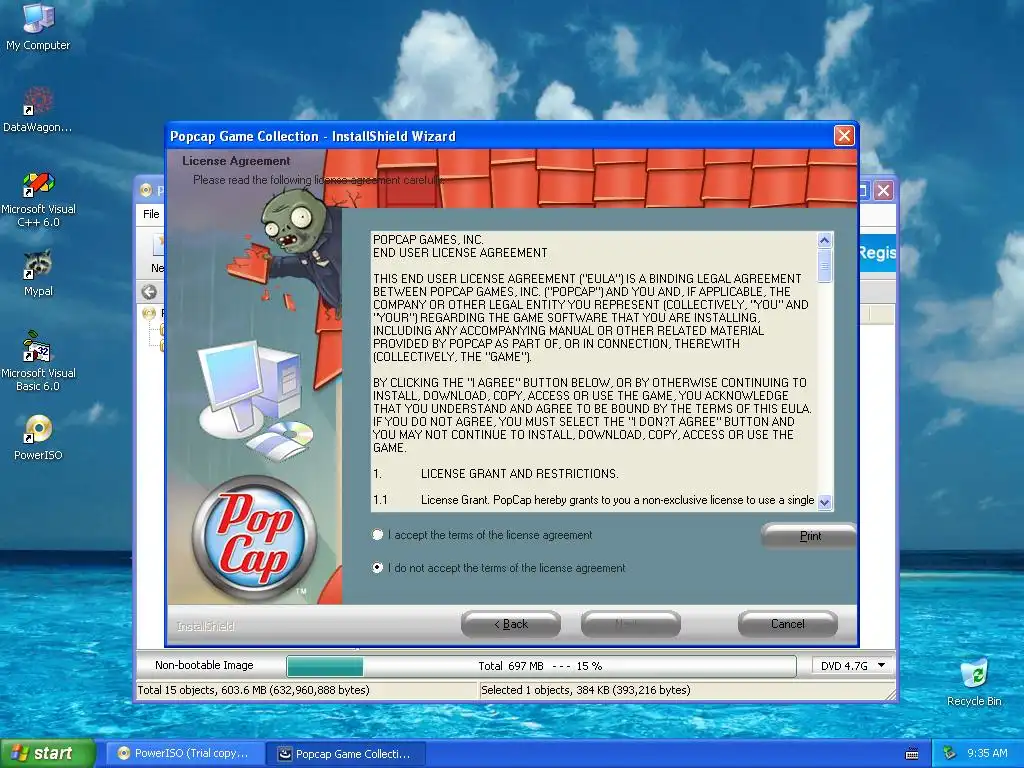This screenshot has height=768, width=1024.
Task: Select Popcap Game Collection taskbar button
Action: click(346, 753)
